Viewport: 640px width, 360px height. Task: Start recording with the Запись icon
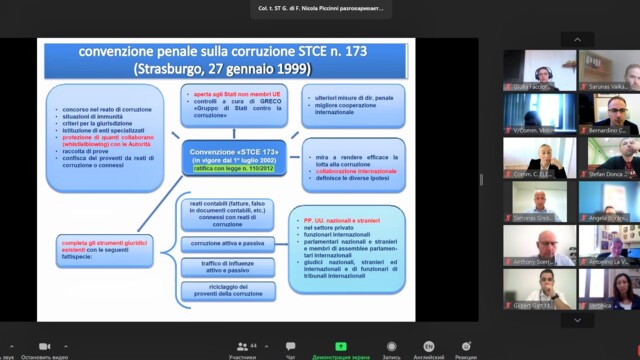[391, 347]
